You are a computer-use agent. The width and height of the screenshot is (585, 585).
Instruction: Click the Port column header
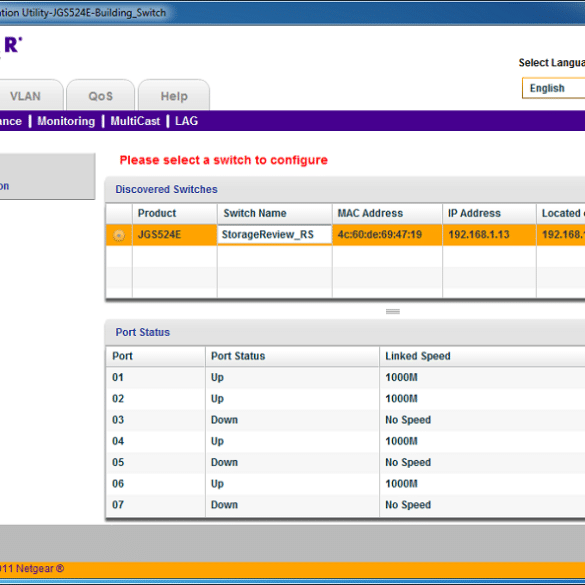[x=156, y=356]
